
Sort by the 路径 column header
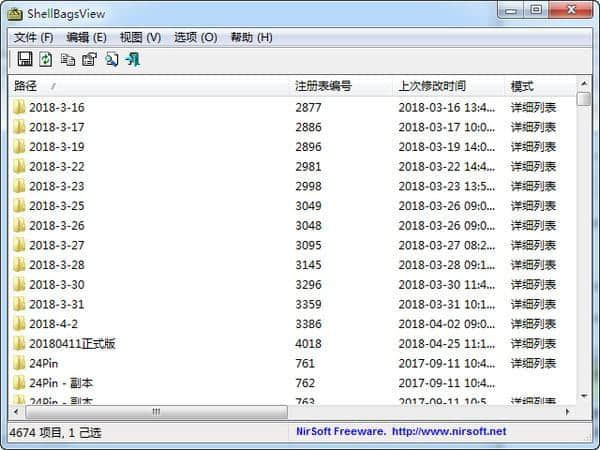click(149, 86)
